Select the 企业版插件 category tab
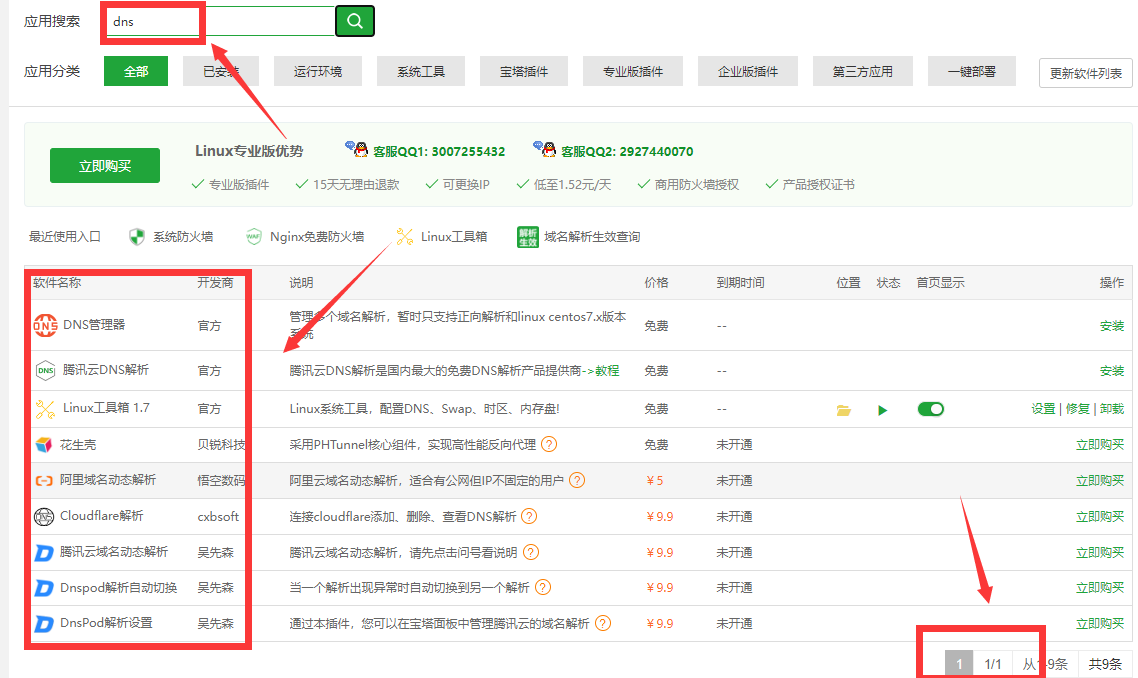This screenshot has width=1138, height=678. tap(748, 71)
